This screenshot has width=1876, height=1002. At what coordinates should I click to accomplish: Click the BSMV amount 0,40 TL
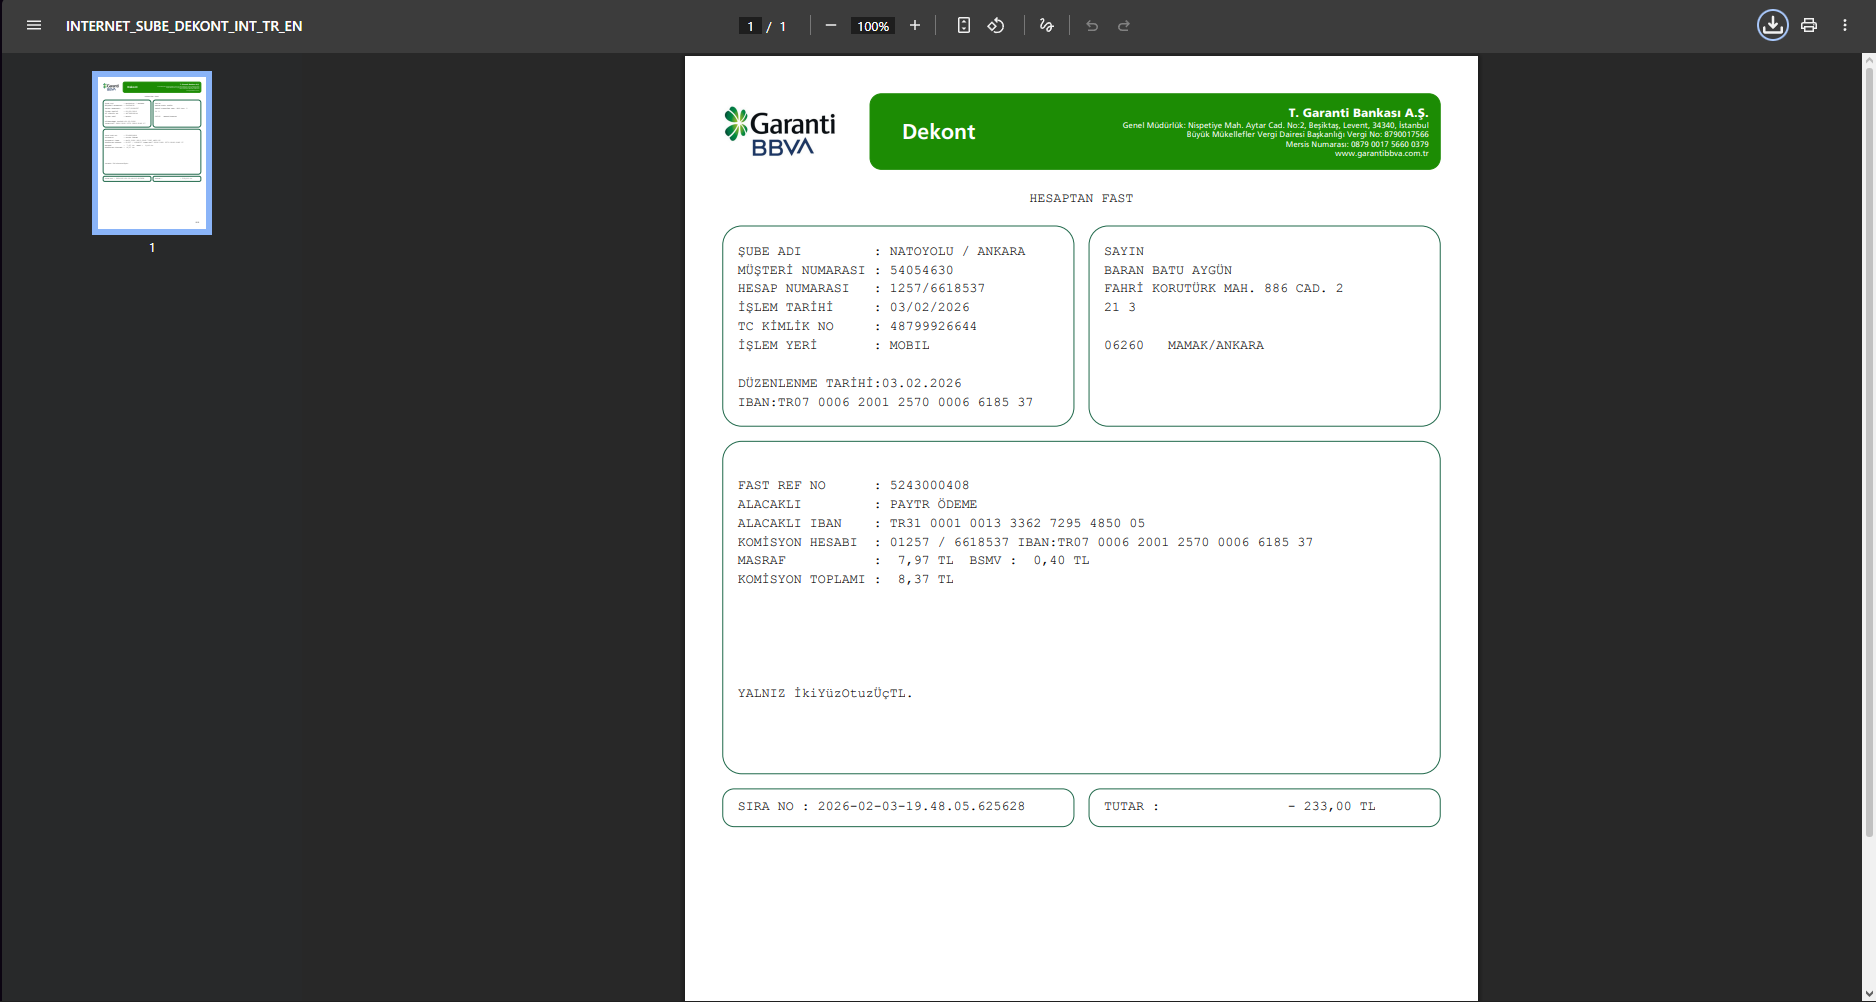tap(1061, 560)
